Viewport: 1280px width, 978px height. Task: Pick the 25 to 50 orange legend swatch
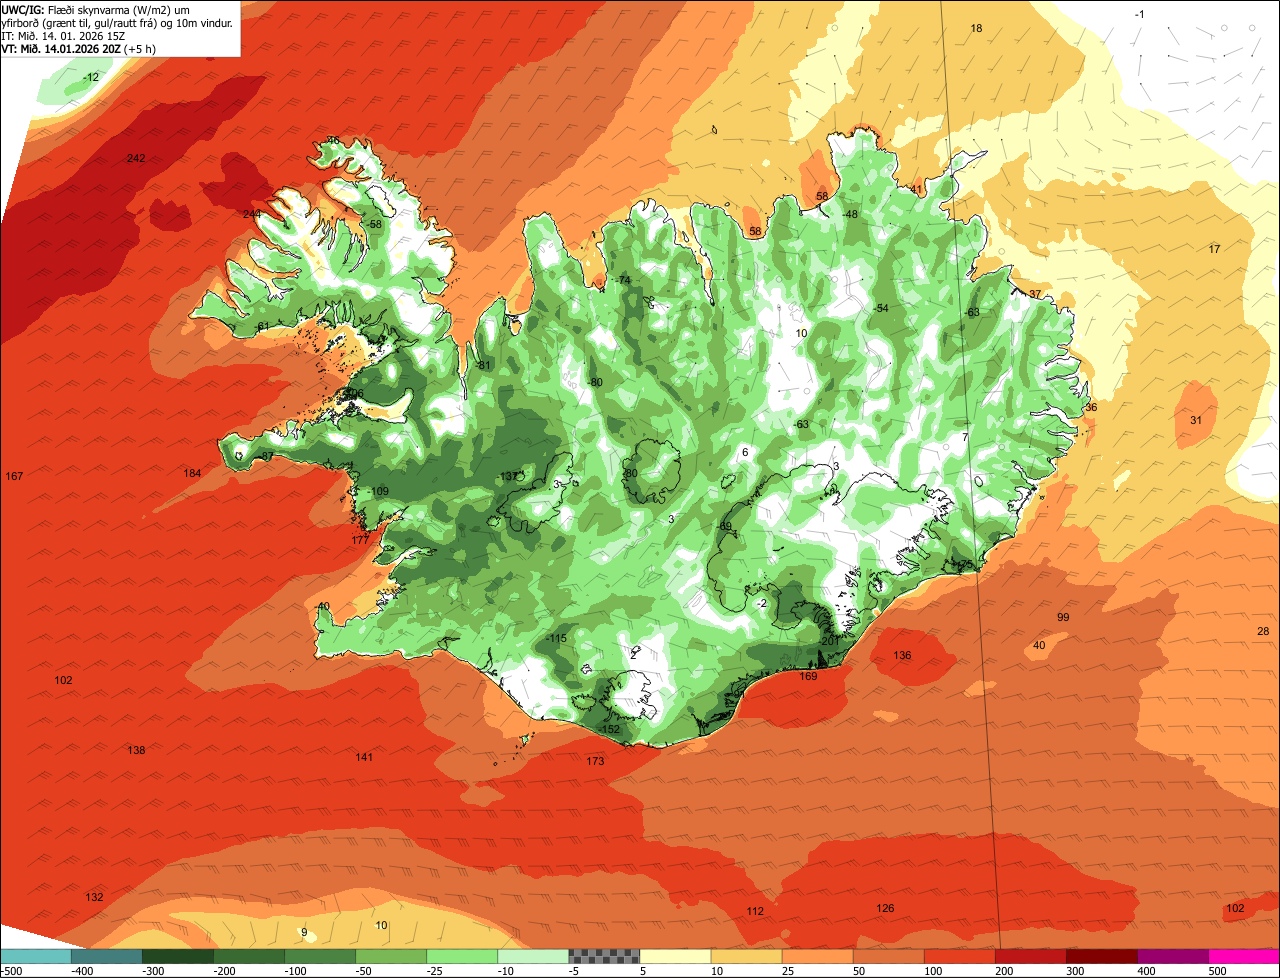click(817, 956)
